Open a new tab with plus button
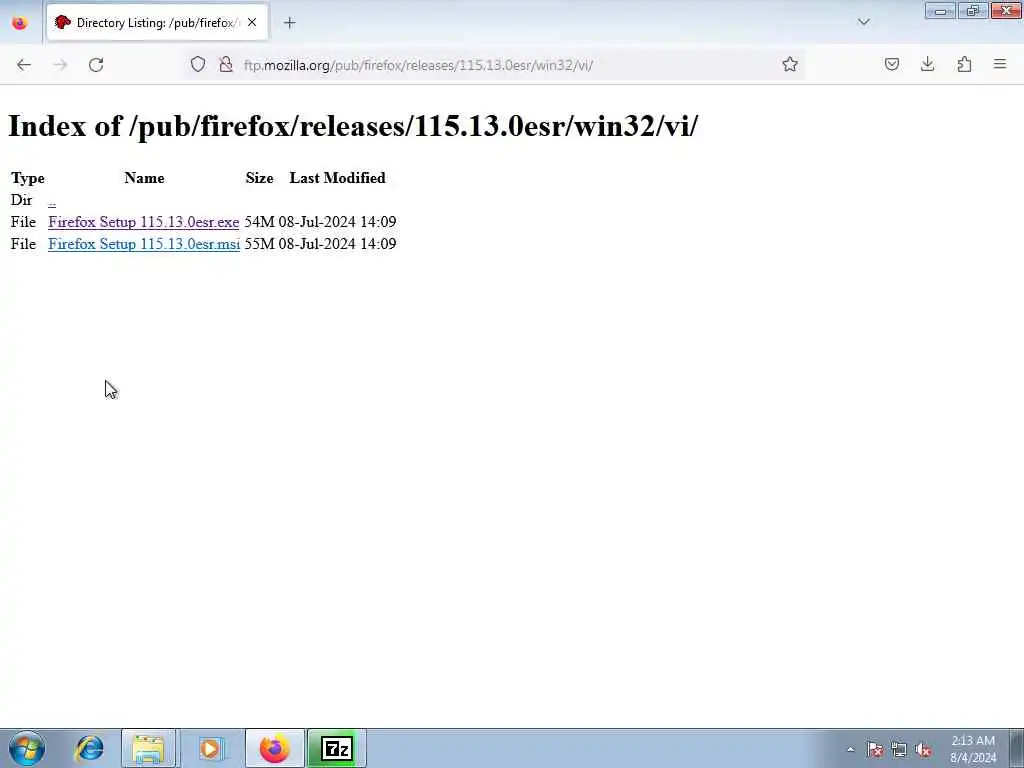This screenshot has width=1024, height=768. (289, 23)
